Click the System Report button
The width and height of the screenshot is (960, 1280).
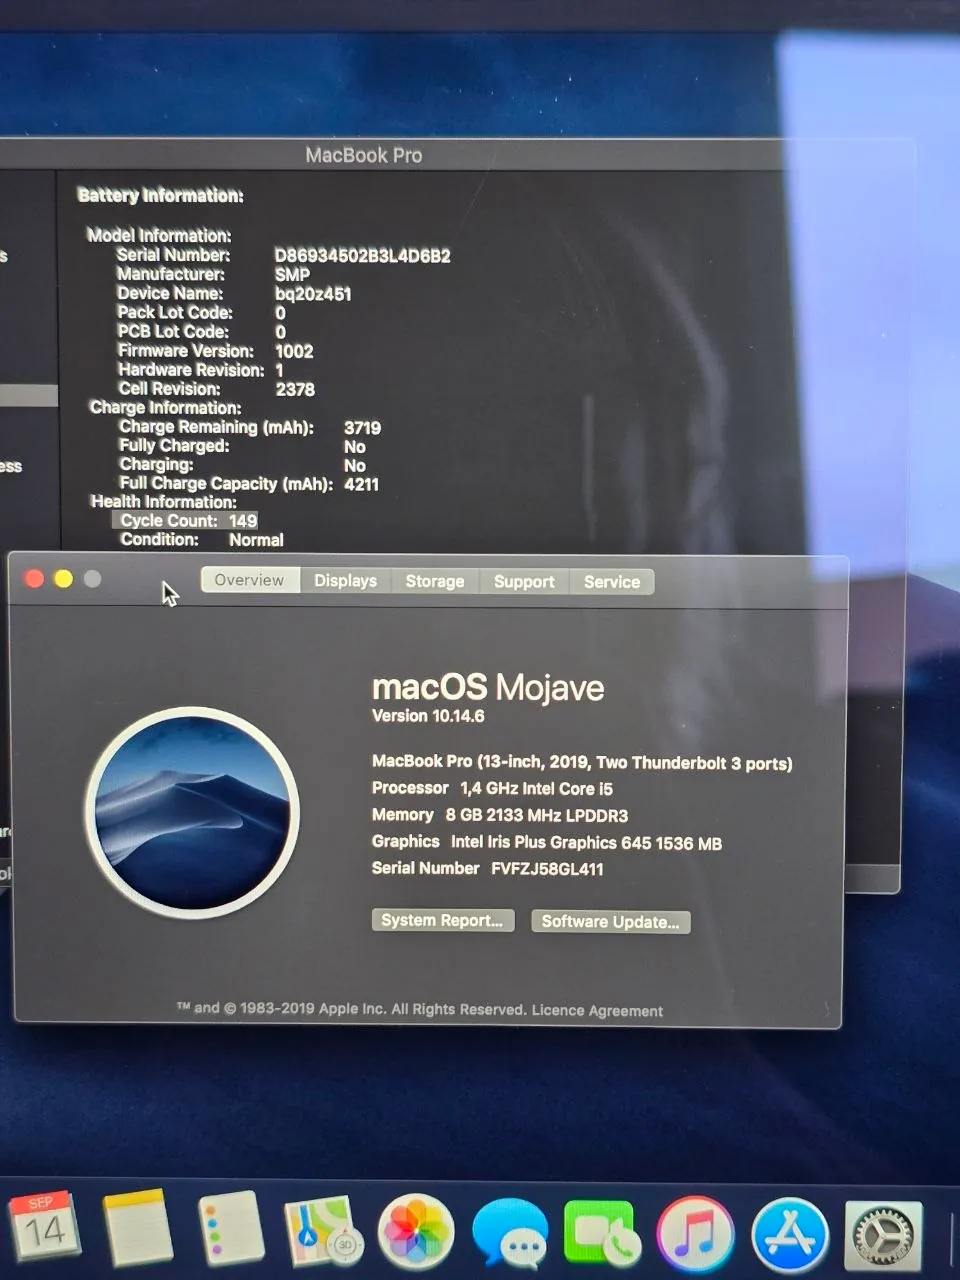[x=442, y=920]
